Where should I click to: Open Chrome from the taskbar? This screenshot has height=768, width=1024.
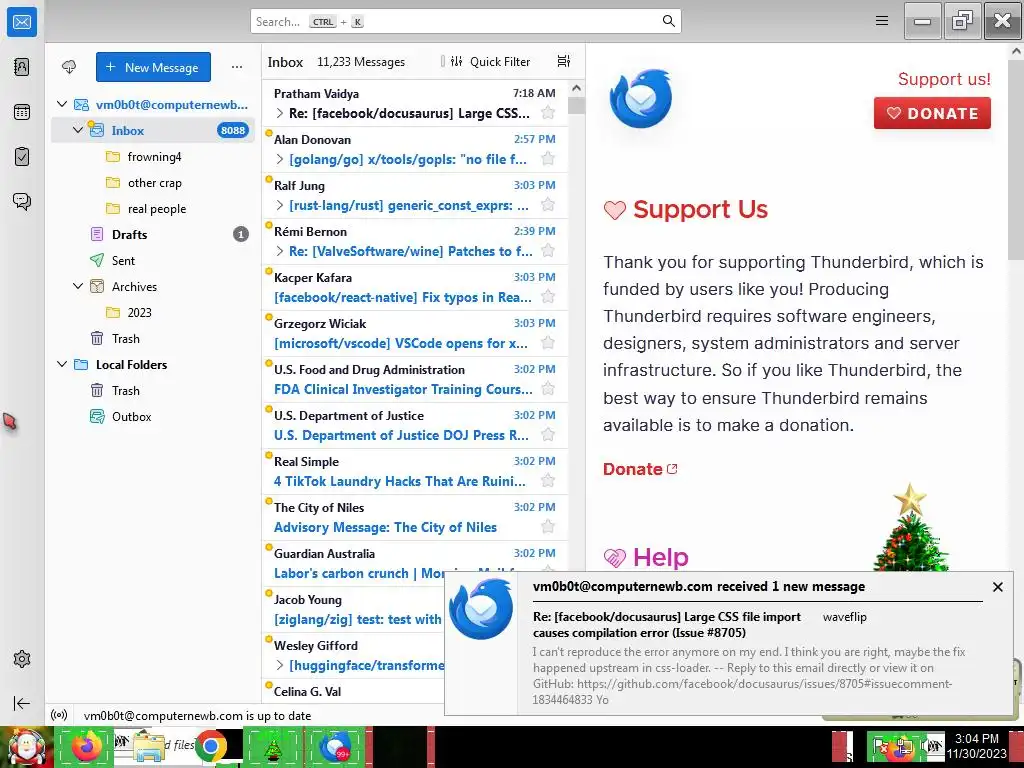click(210, 746)
